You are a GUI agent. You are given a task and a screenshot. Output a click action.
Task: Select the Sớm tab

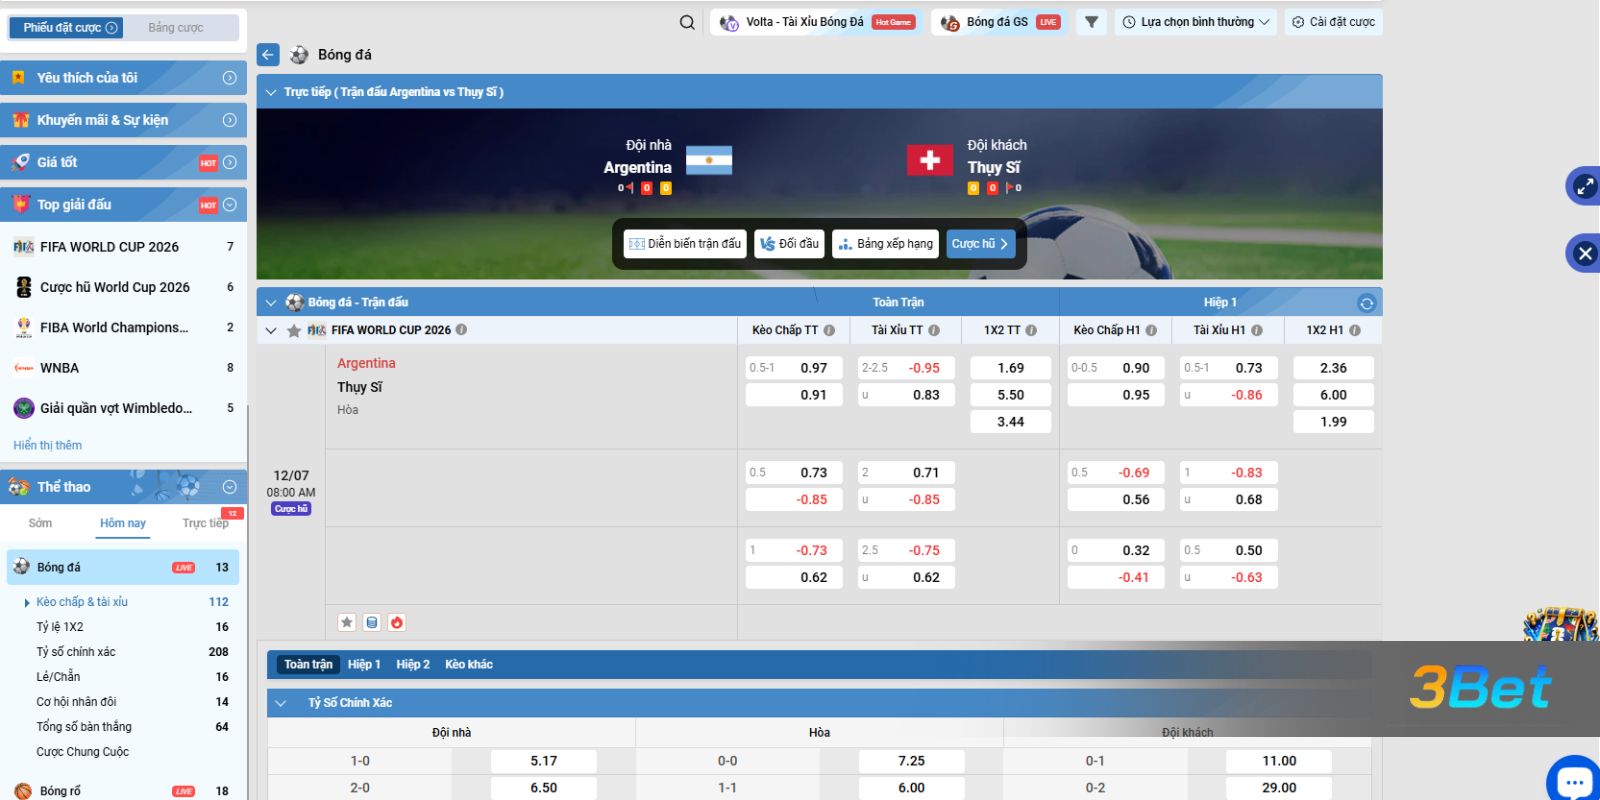point(40,523)
